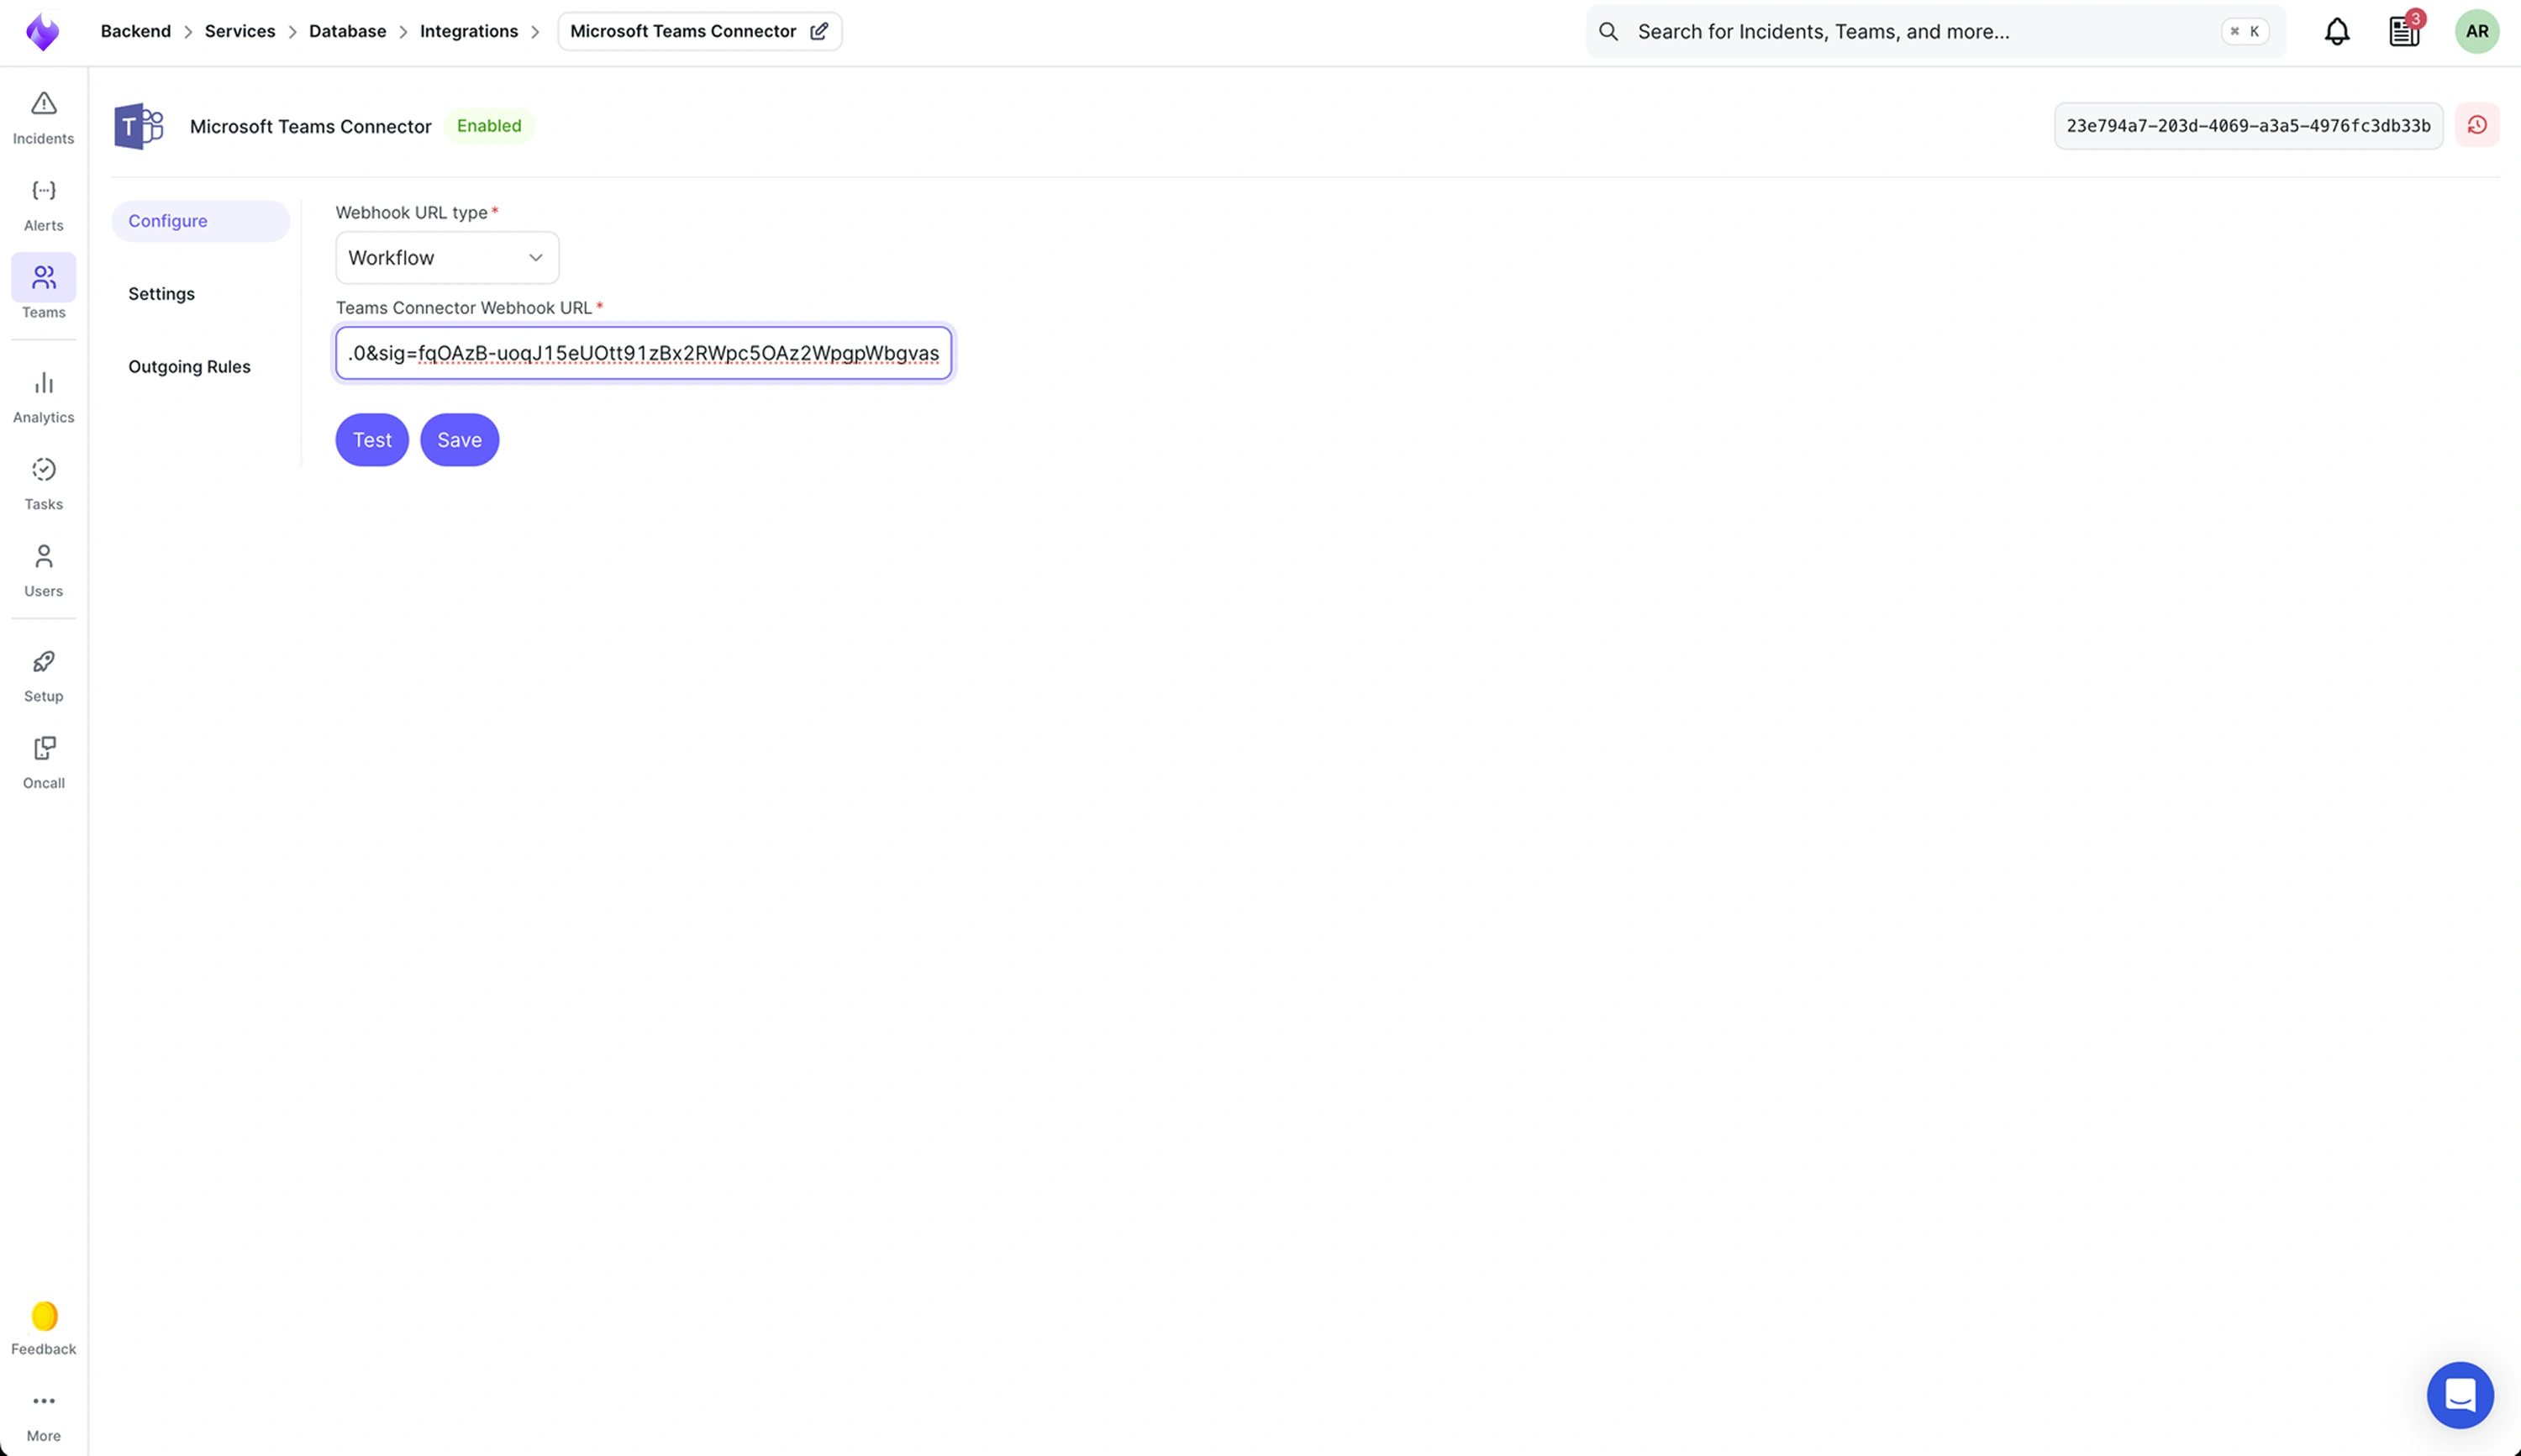
Task: Focus the Teams Connector Webhook URL field
Action: [x=642, y=352]
